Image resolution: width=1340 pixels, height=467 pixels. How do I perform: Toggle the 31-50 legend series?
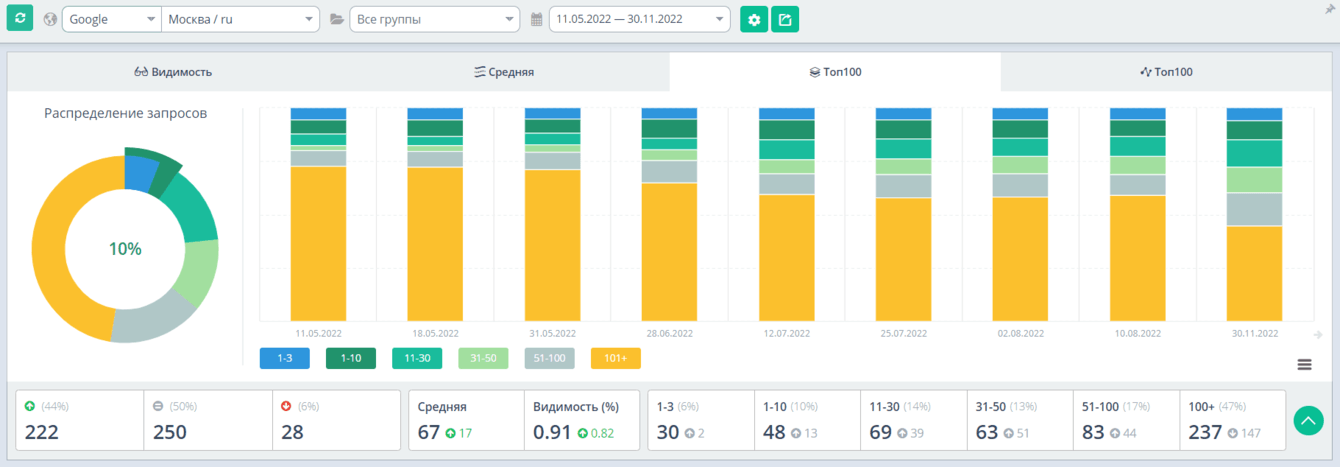click(x=484, y=358)
